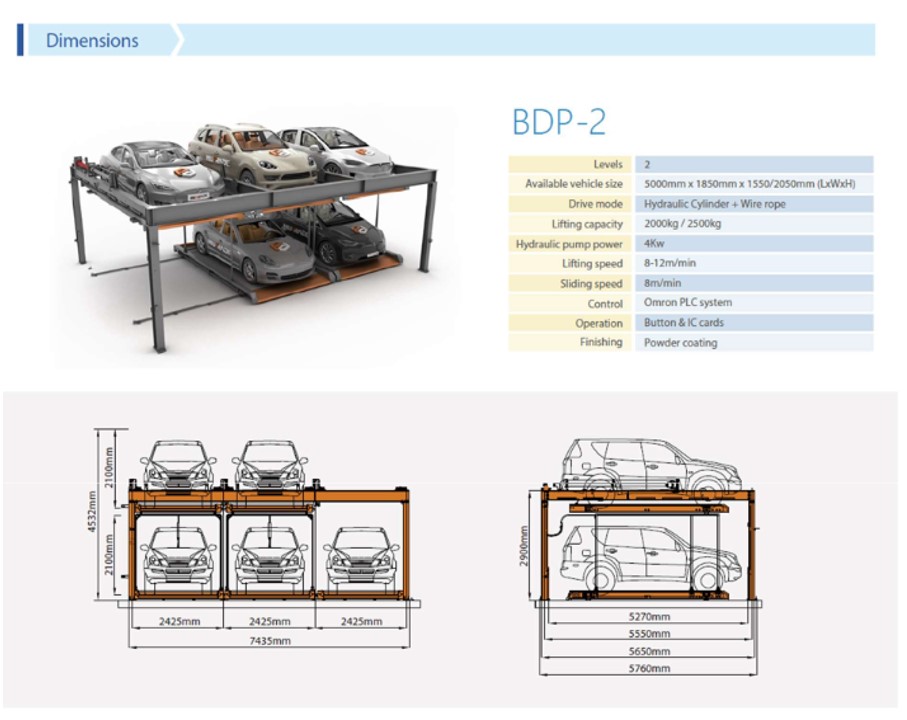The image size is (907, 720).
Task: Click the 7435mm total width dimension
Action: coord(270,641)
